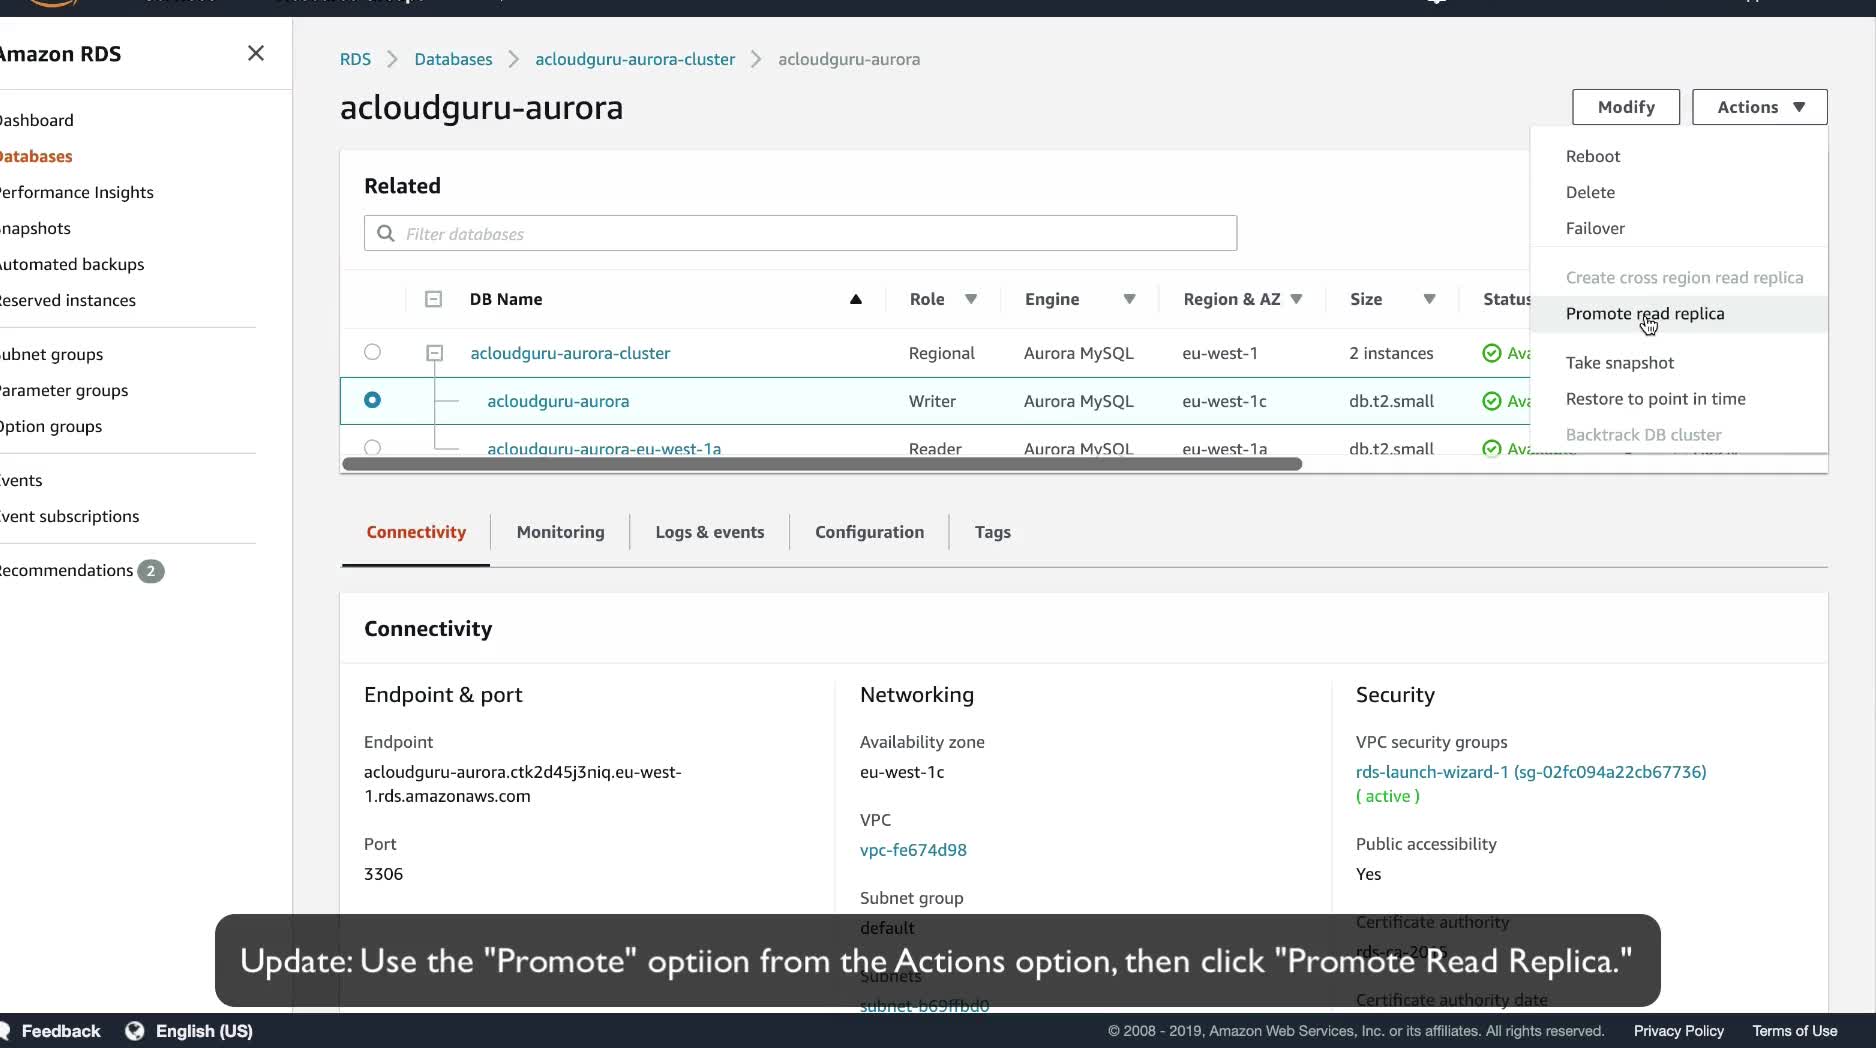
Task: Switch to the Monitoring tab
Action: (x=560, y=532)
